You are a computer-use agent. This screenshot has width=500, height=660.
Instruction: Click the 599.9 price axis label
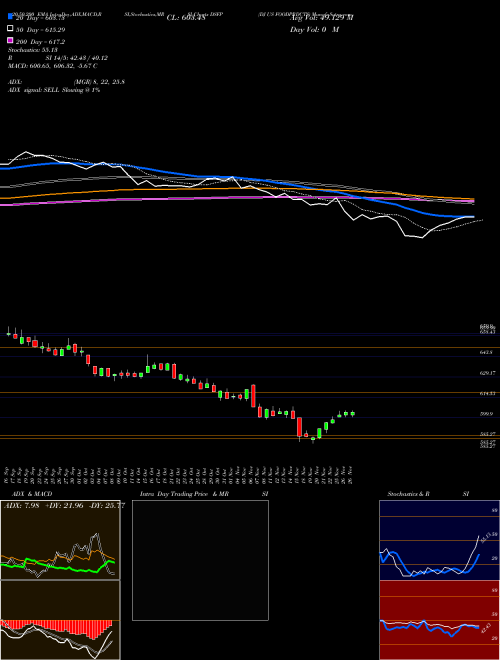[x=486, y=414]
